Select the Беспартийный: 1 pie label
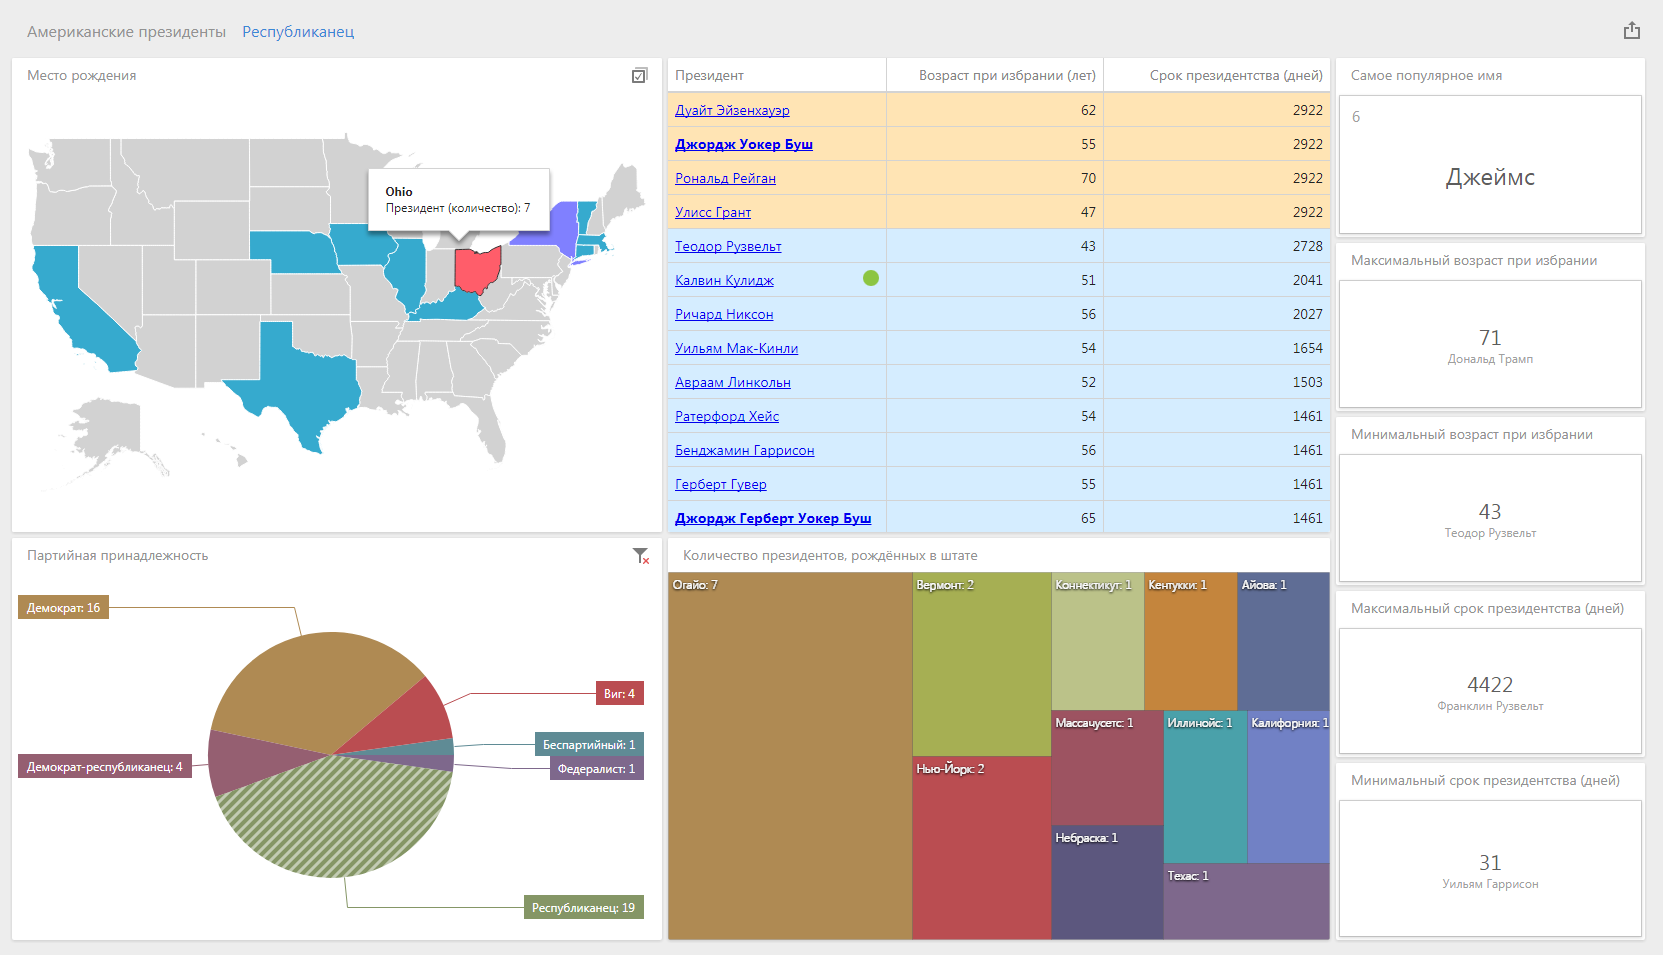This screenshot has height=955, width=1663. [x=589, y=745]
